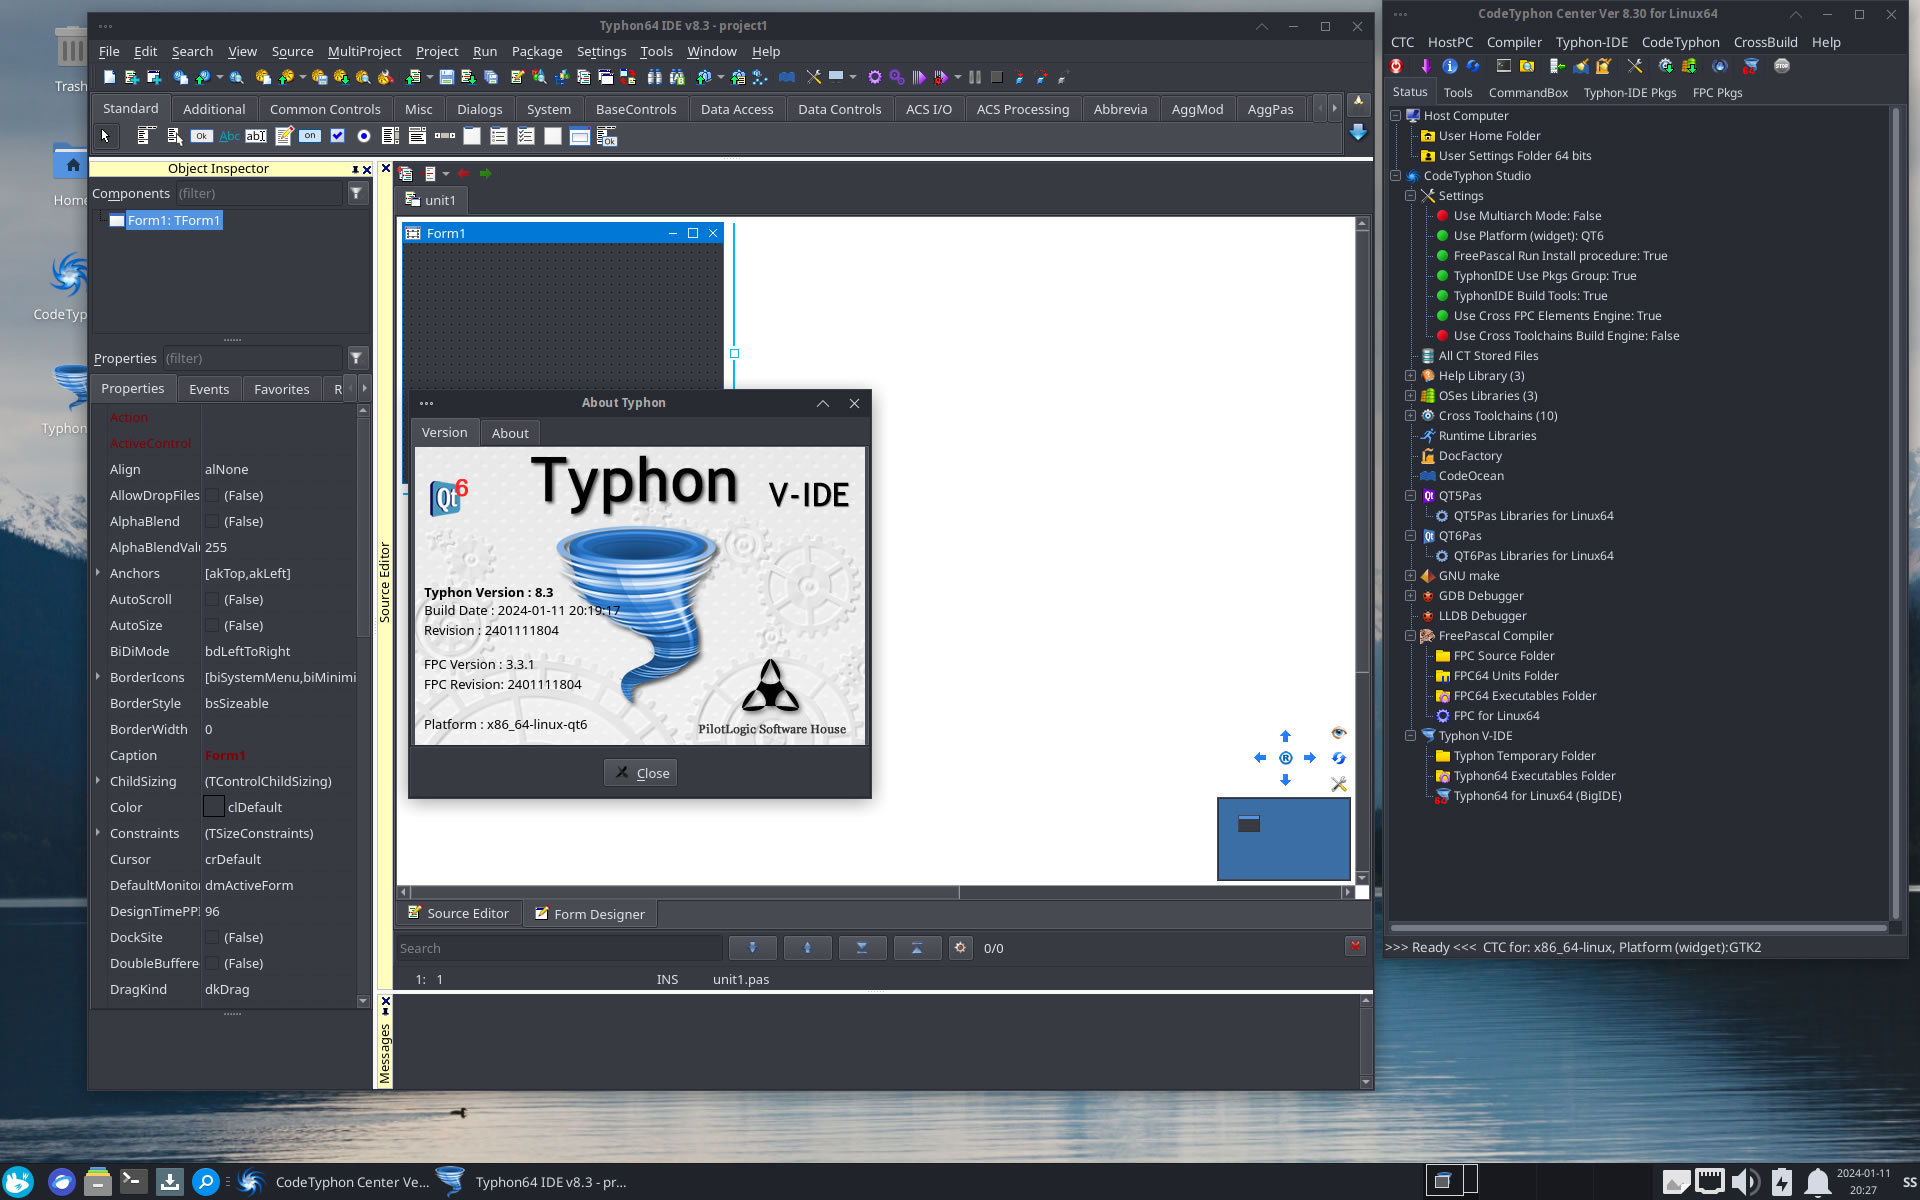Click the Save icon in Typhon IDE toolbar
The image size is (1920, 1200).
tap(446, 77)
